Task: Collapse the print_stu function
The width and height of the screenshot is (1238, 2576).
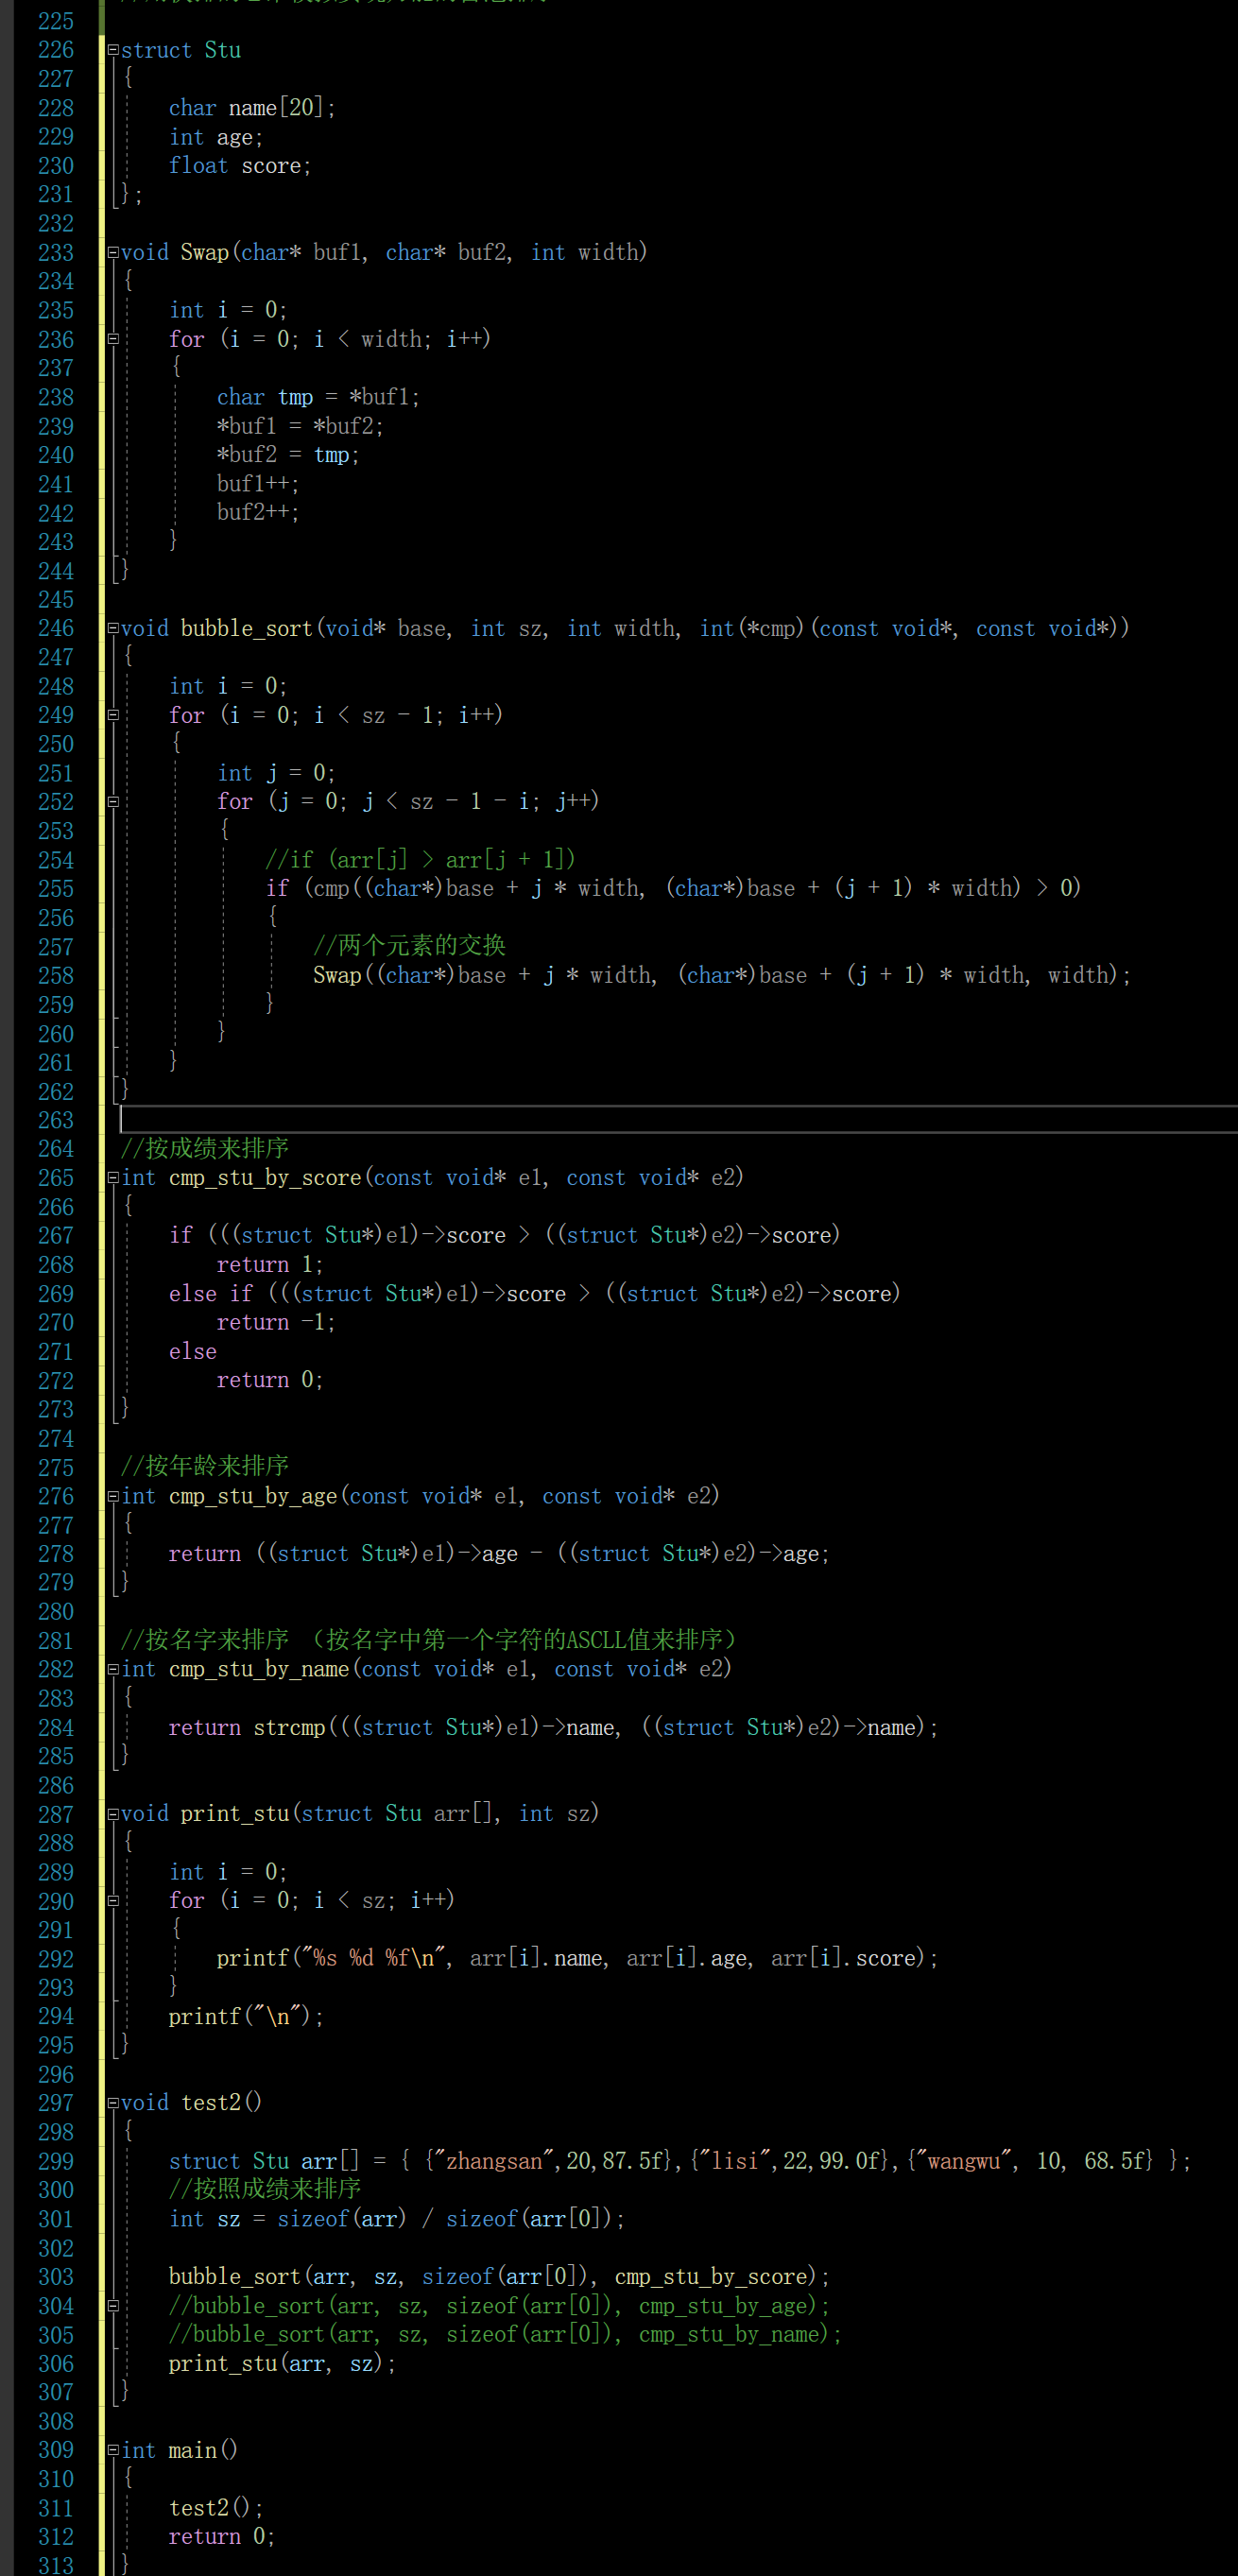Action: 113,1814
